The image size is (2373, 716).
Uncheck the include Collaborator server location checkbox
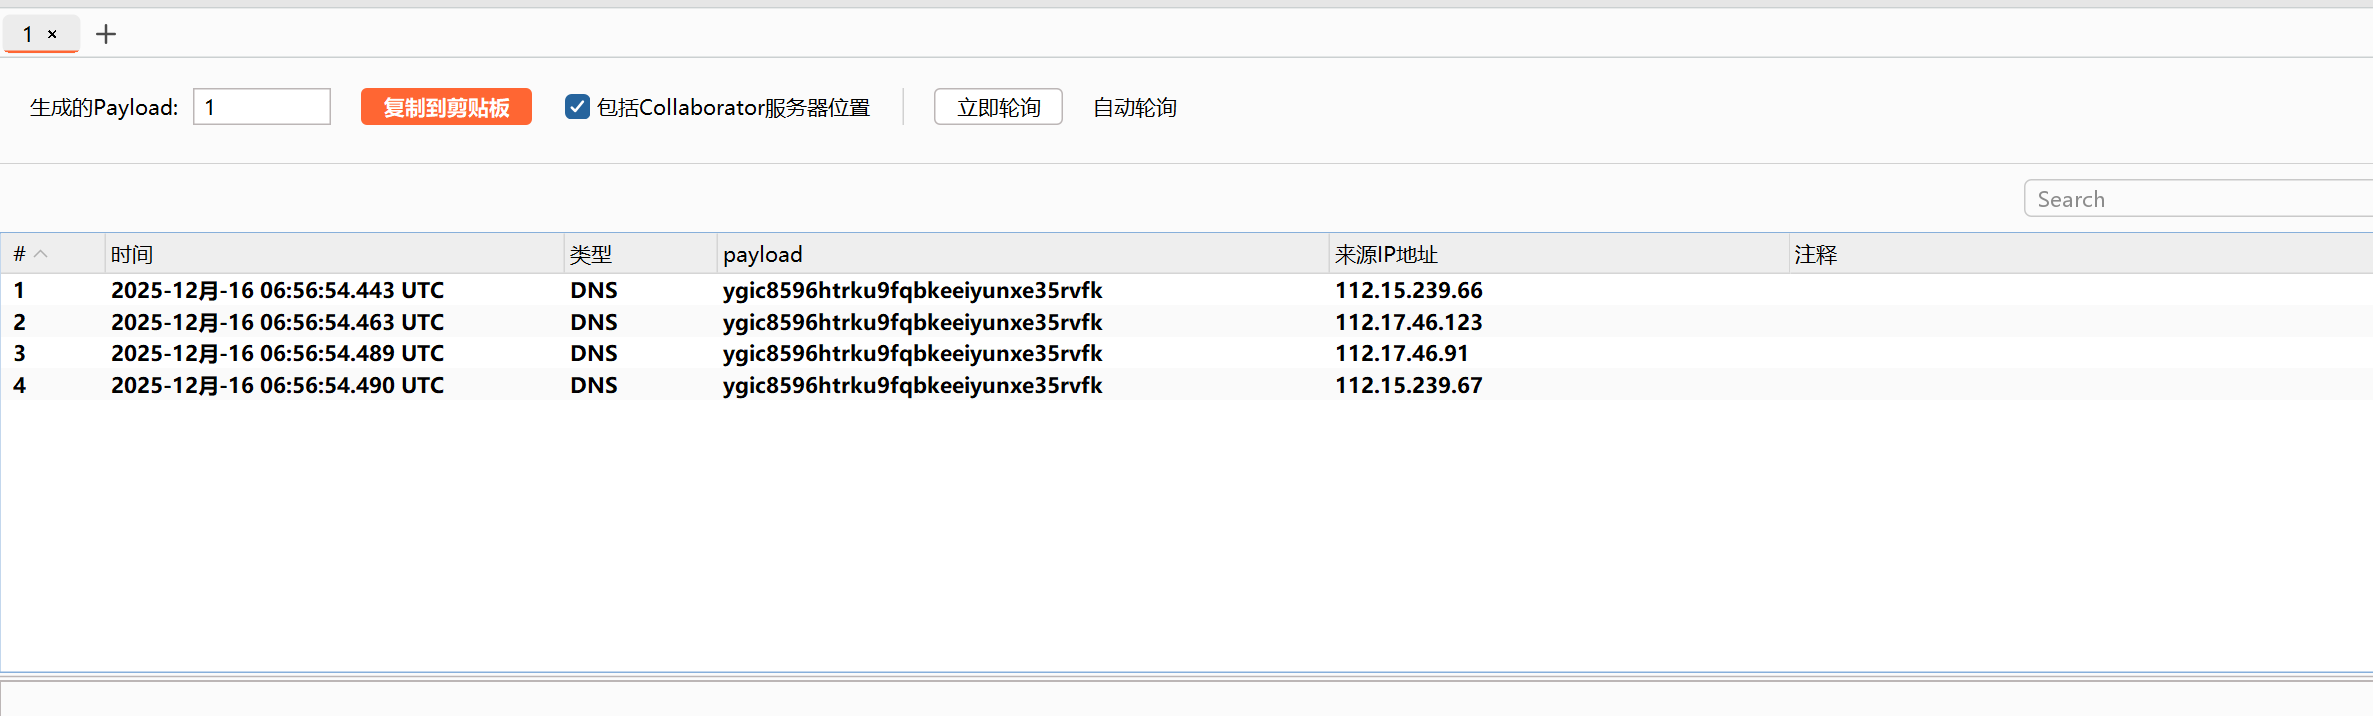point(577,107)
